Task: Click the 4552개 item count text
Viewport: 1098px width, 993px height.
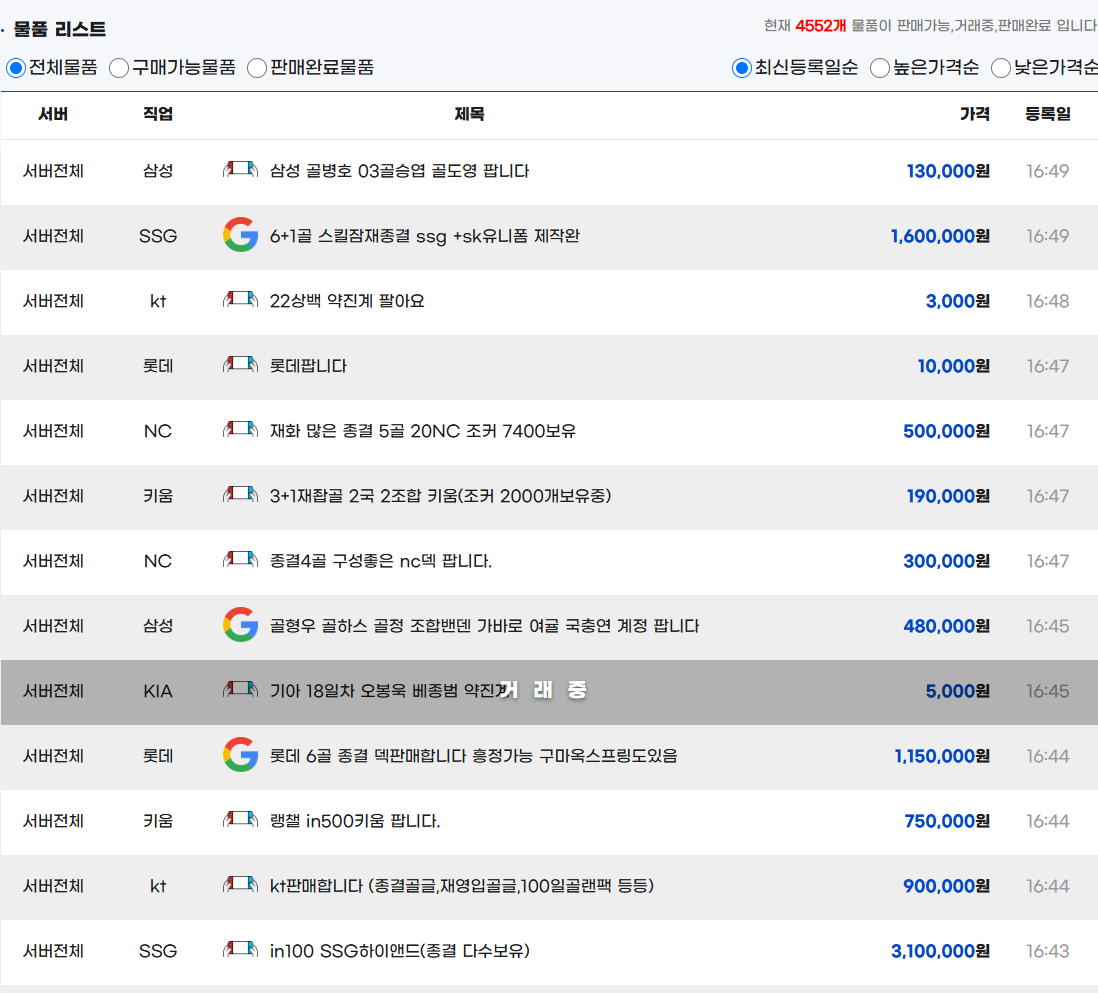Action: coord(821,26)
